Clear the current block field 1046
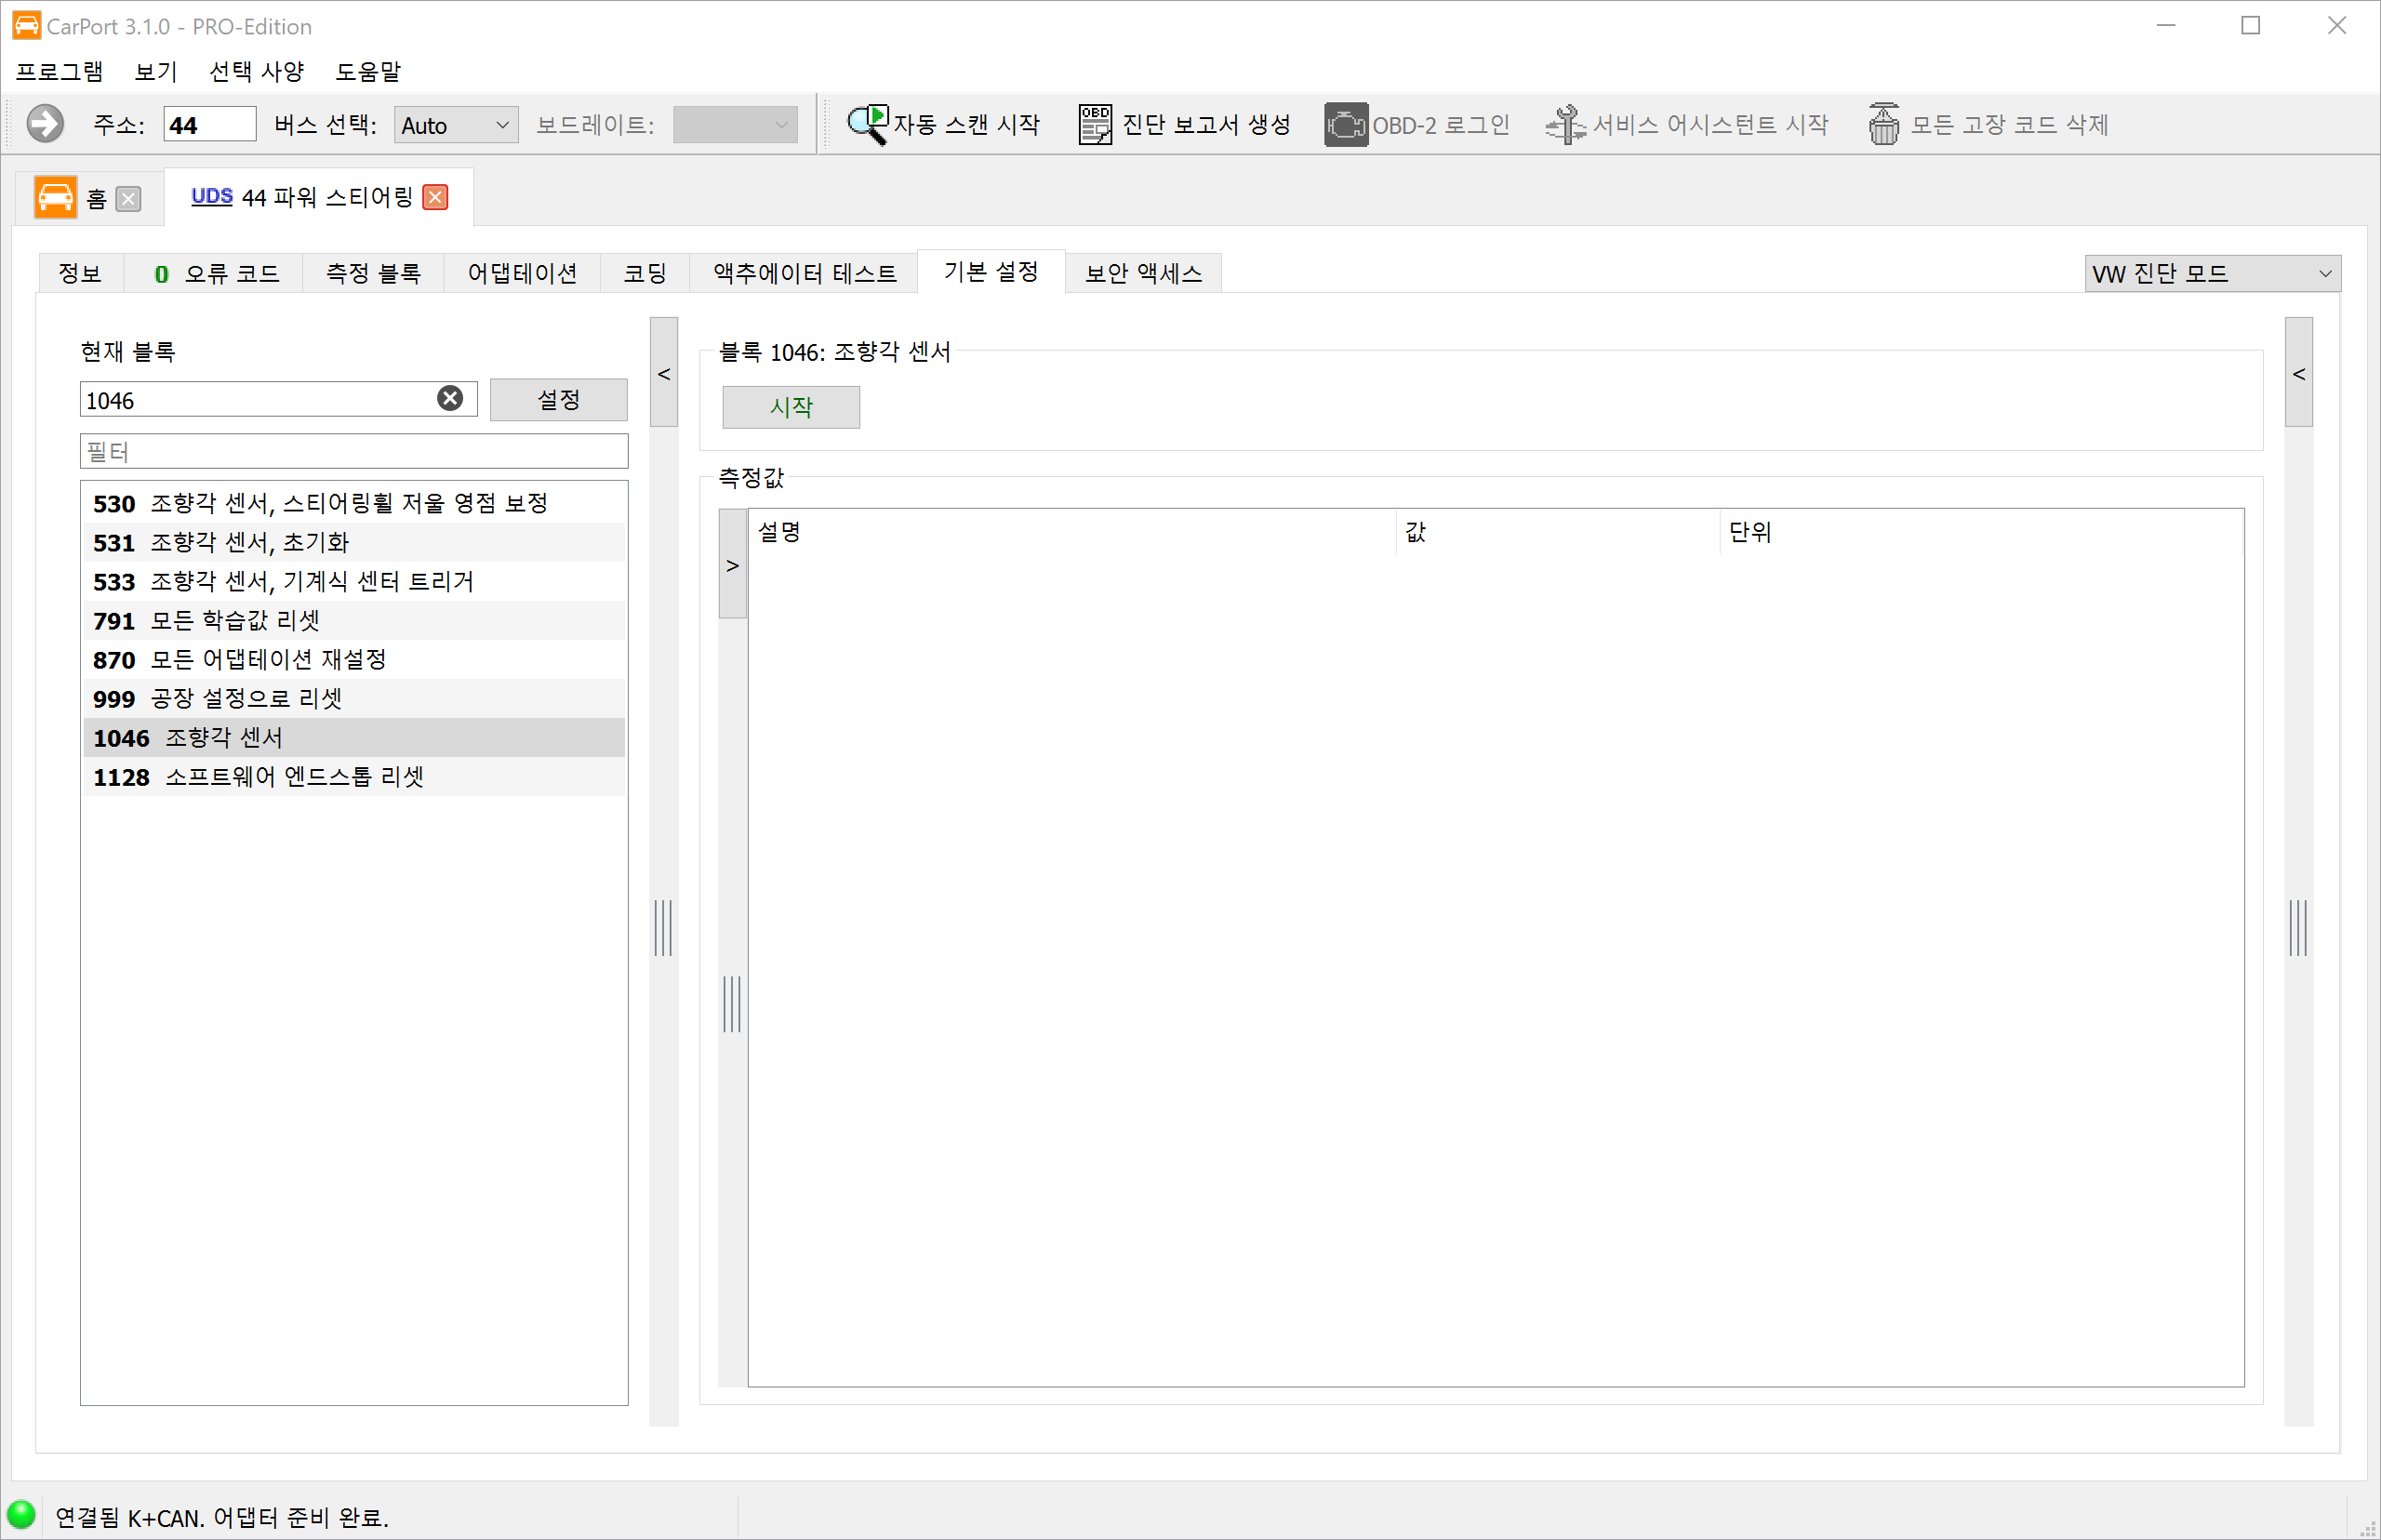Viewport: 2381px width, 1540px height. pyautogui.click(x=450, y=399)
